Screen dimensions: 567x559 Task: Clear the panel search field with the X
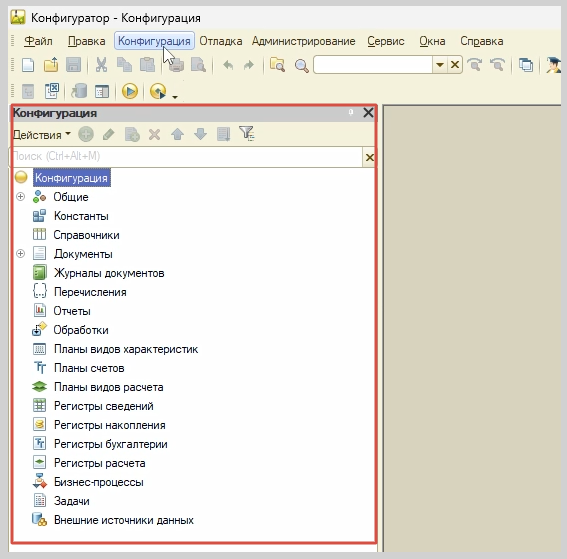point(369,157)
